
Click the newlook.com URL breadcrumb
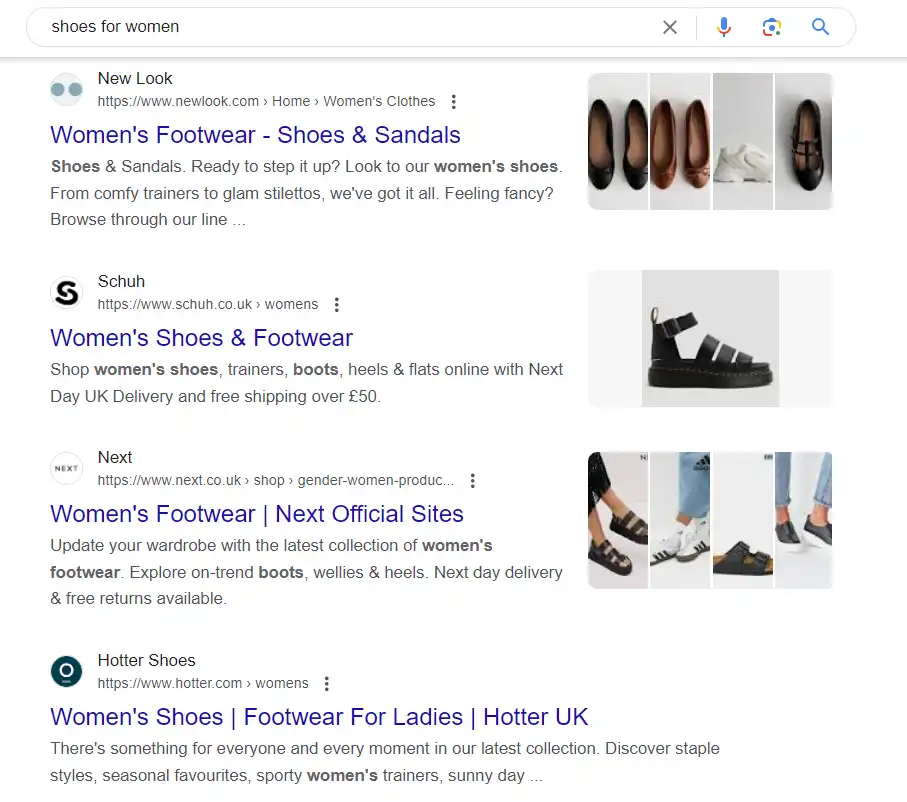coord(266,101)
